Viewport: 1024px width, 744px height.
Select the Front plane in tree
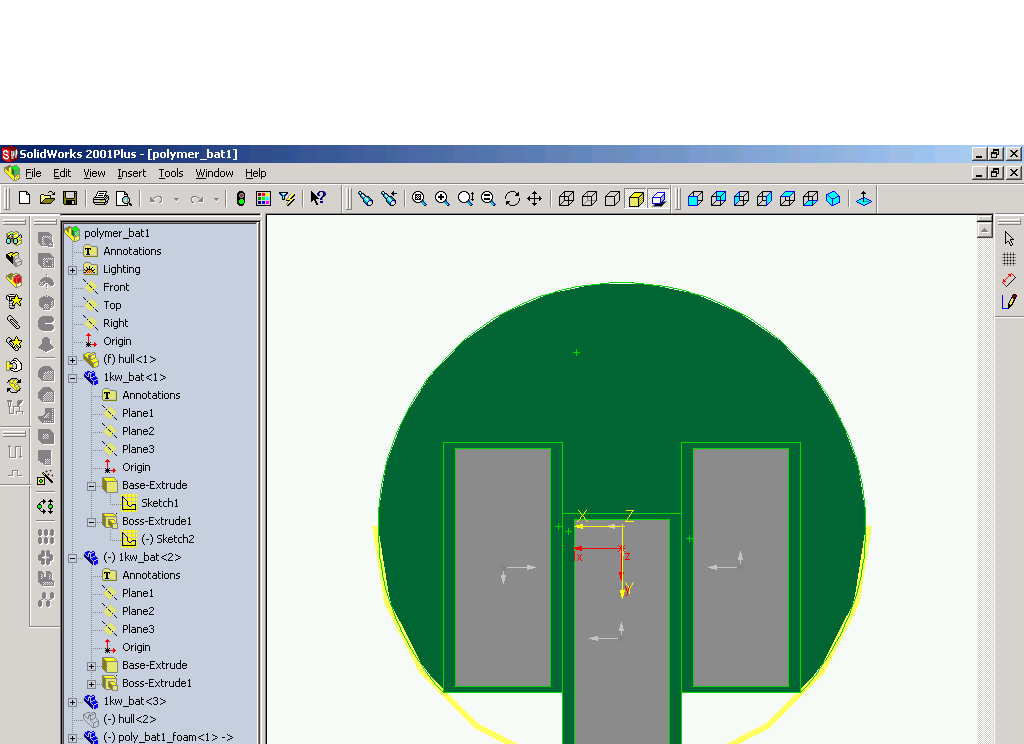pos(116,287)
